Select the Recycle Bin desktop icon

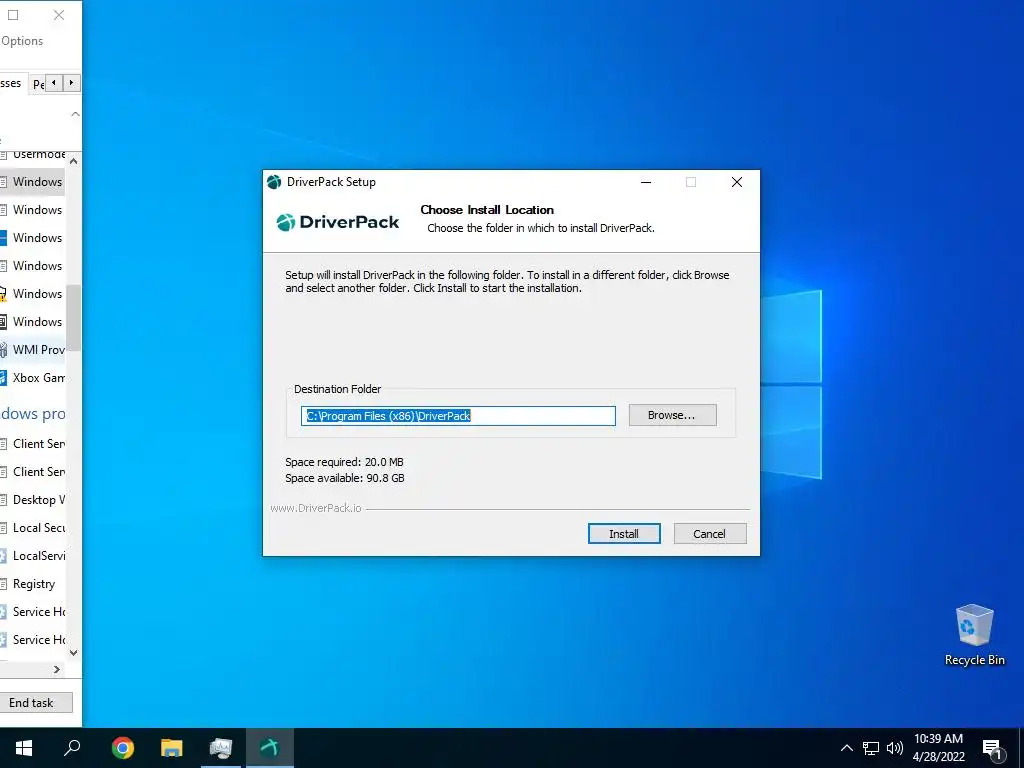click(x=974, y=634)
